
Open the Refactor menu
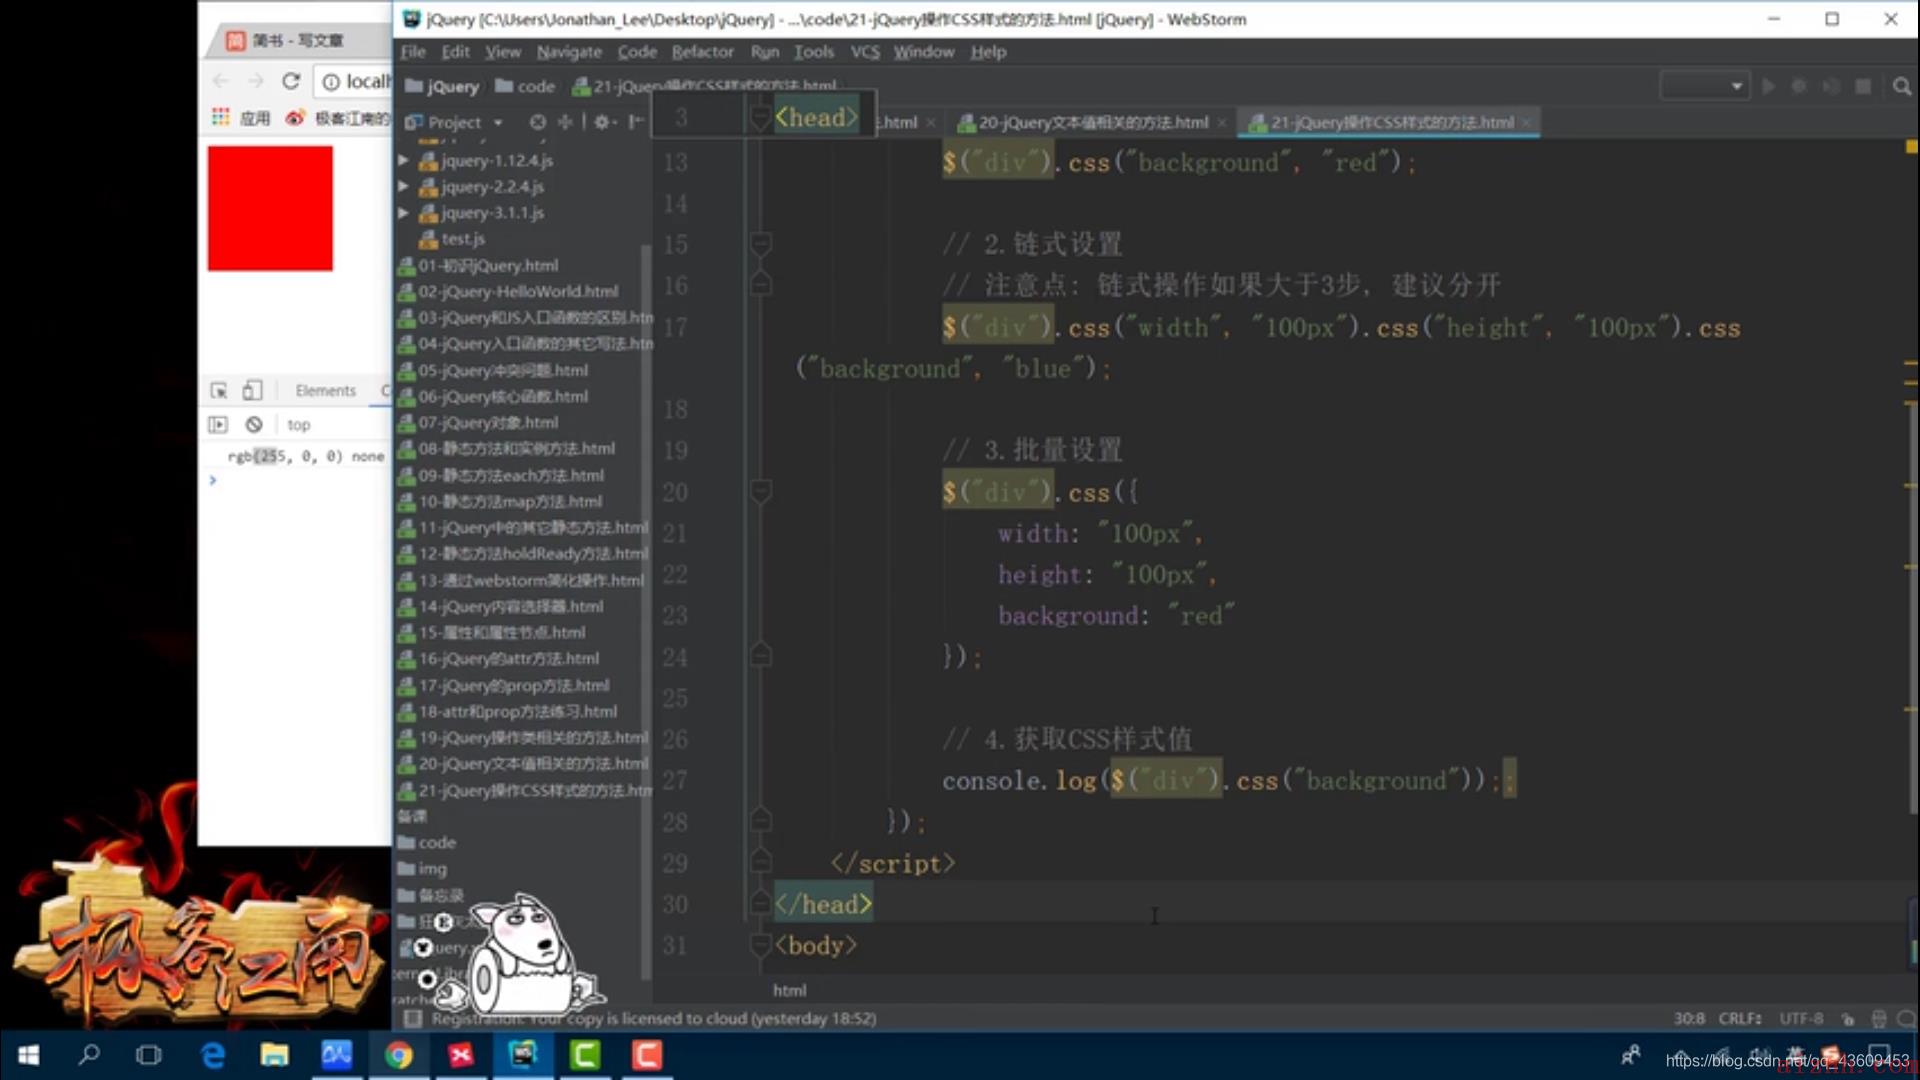pos(702,51)
